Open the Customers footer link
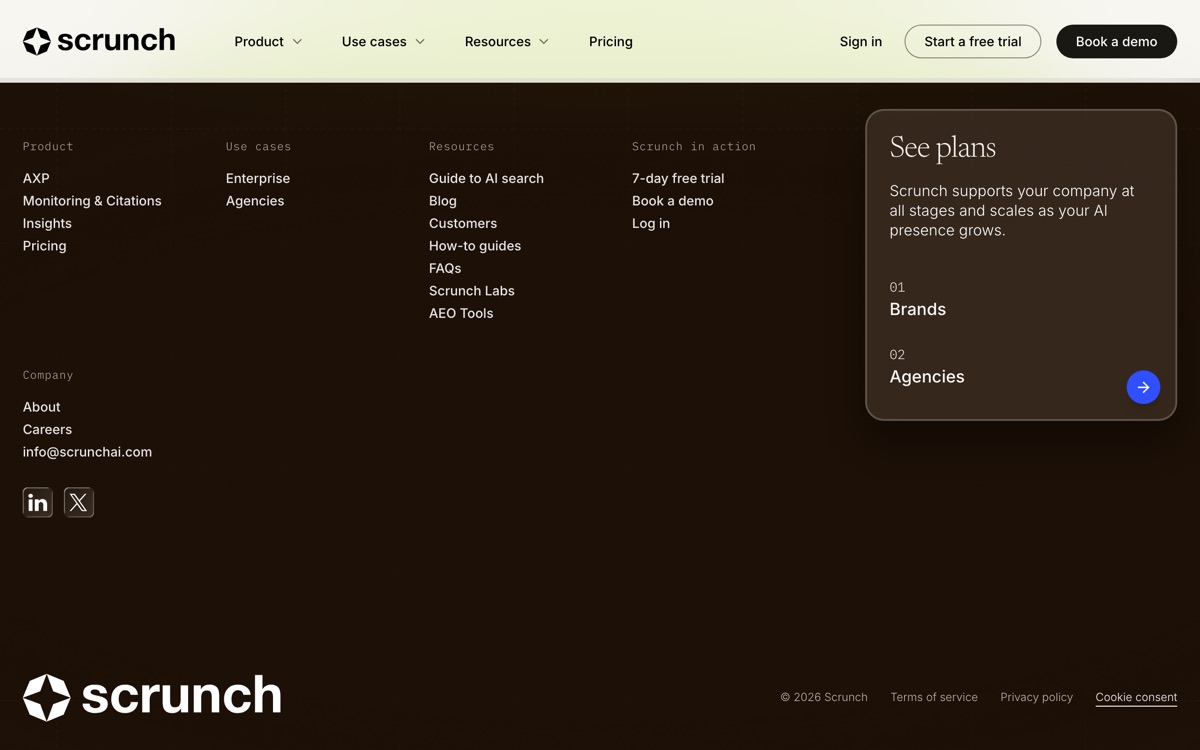The width and height of the screenshot is (1200, 750). point(463,223)
